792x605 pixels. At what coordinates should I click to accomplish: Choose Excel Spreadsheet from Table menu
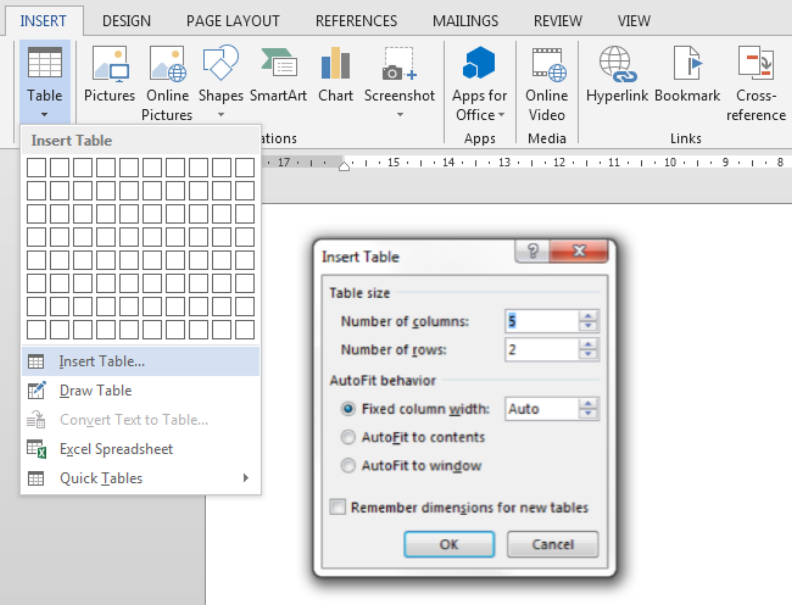pos(115,449)
